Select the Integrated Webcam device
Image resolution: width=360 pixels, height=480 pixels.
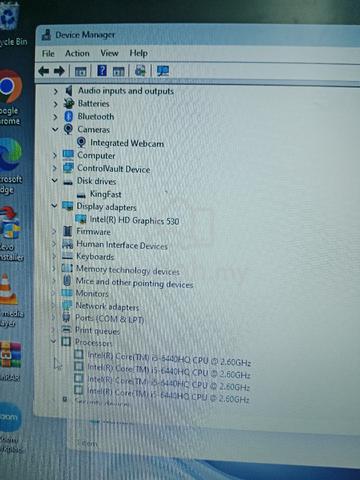(127, 143)
